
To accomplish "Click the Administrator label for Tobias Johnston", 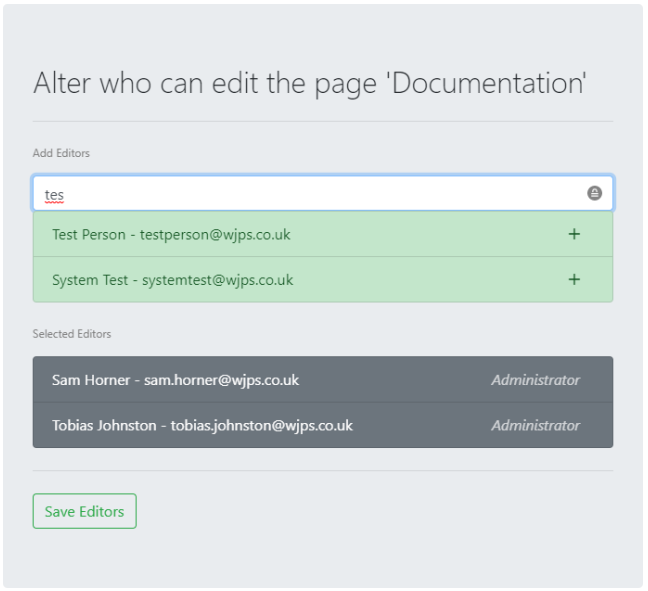I will click(536, 425).
